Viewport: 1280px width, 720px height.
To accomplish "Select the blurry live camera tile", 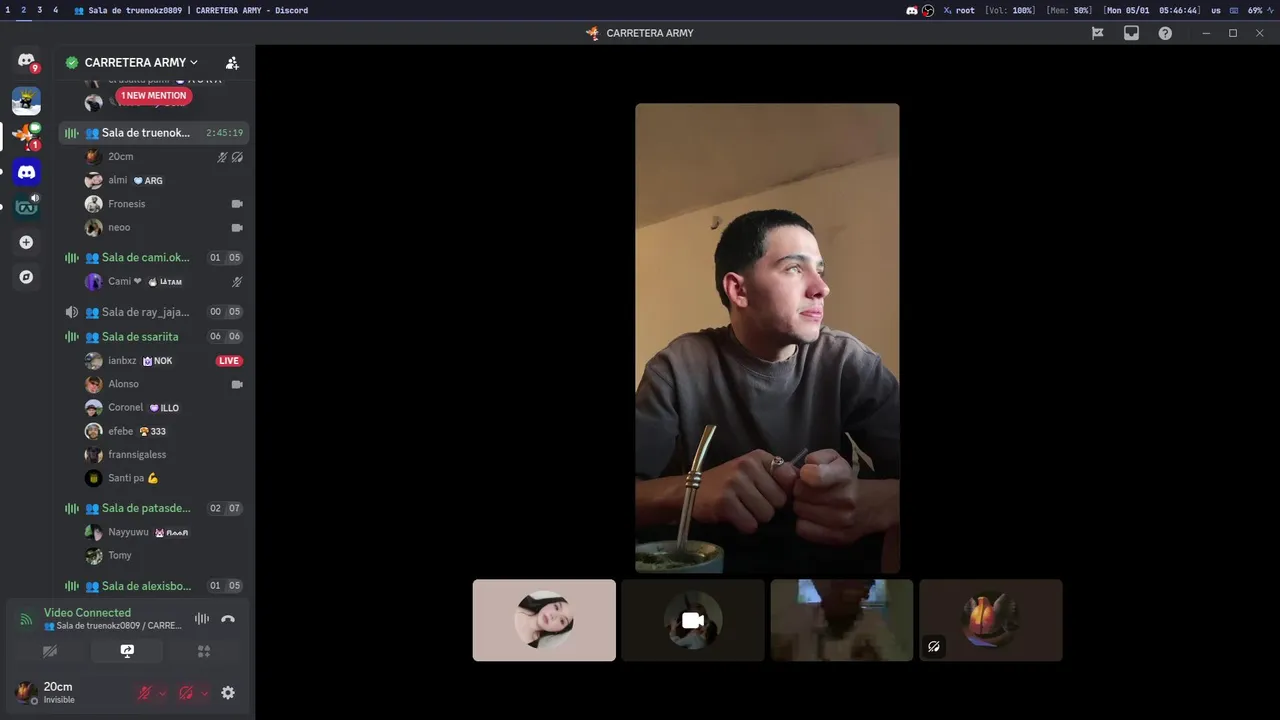I will (x=842, y=620).
